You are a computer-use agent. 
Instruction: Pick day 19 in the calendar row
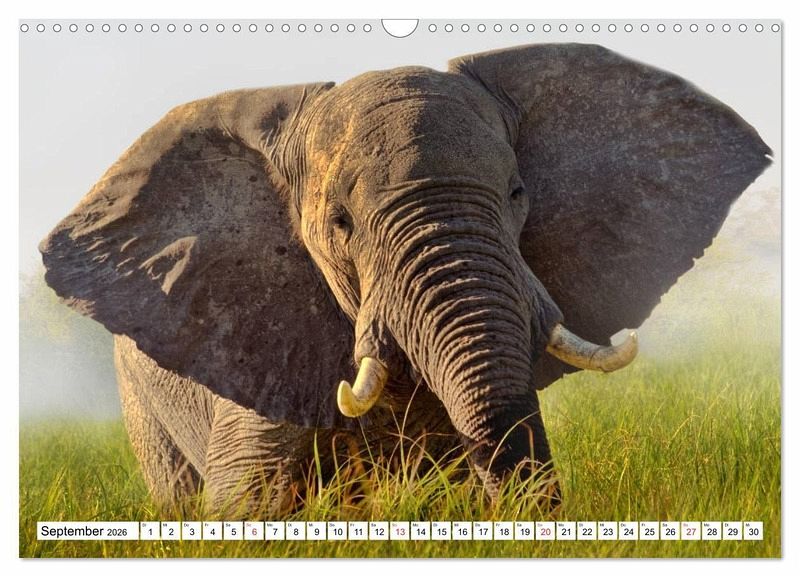pyautogui.click(x=525, y=531)
